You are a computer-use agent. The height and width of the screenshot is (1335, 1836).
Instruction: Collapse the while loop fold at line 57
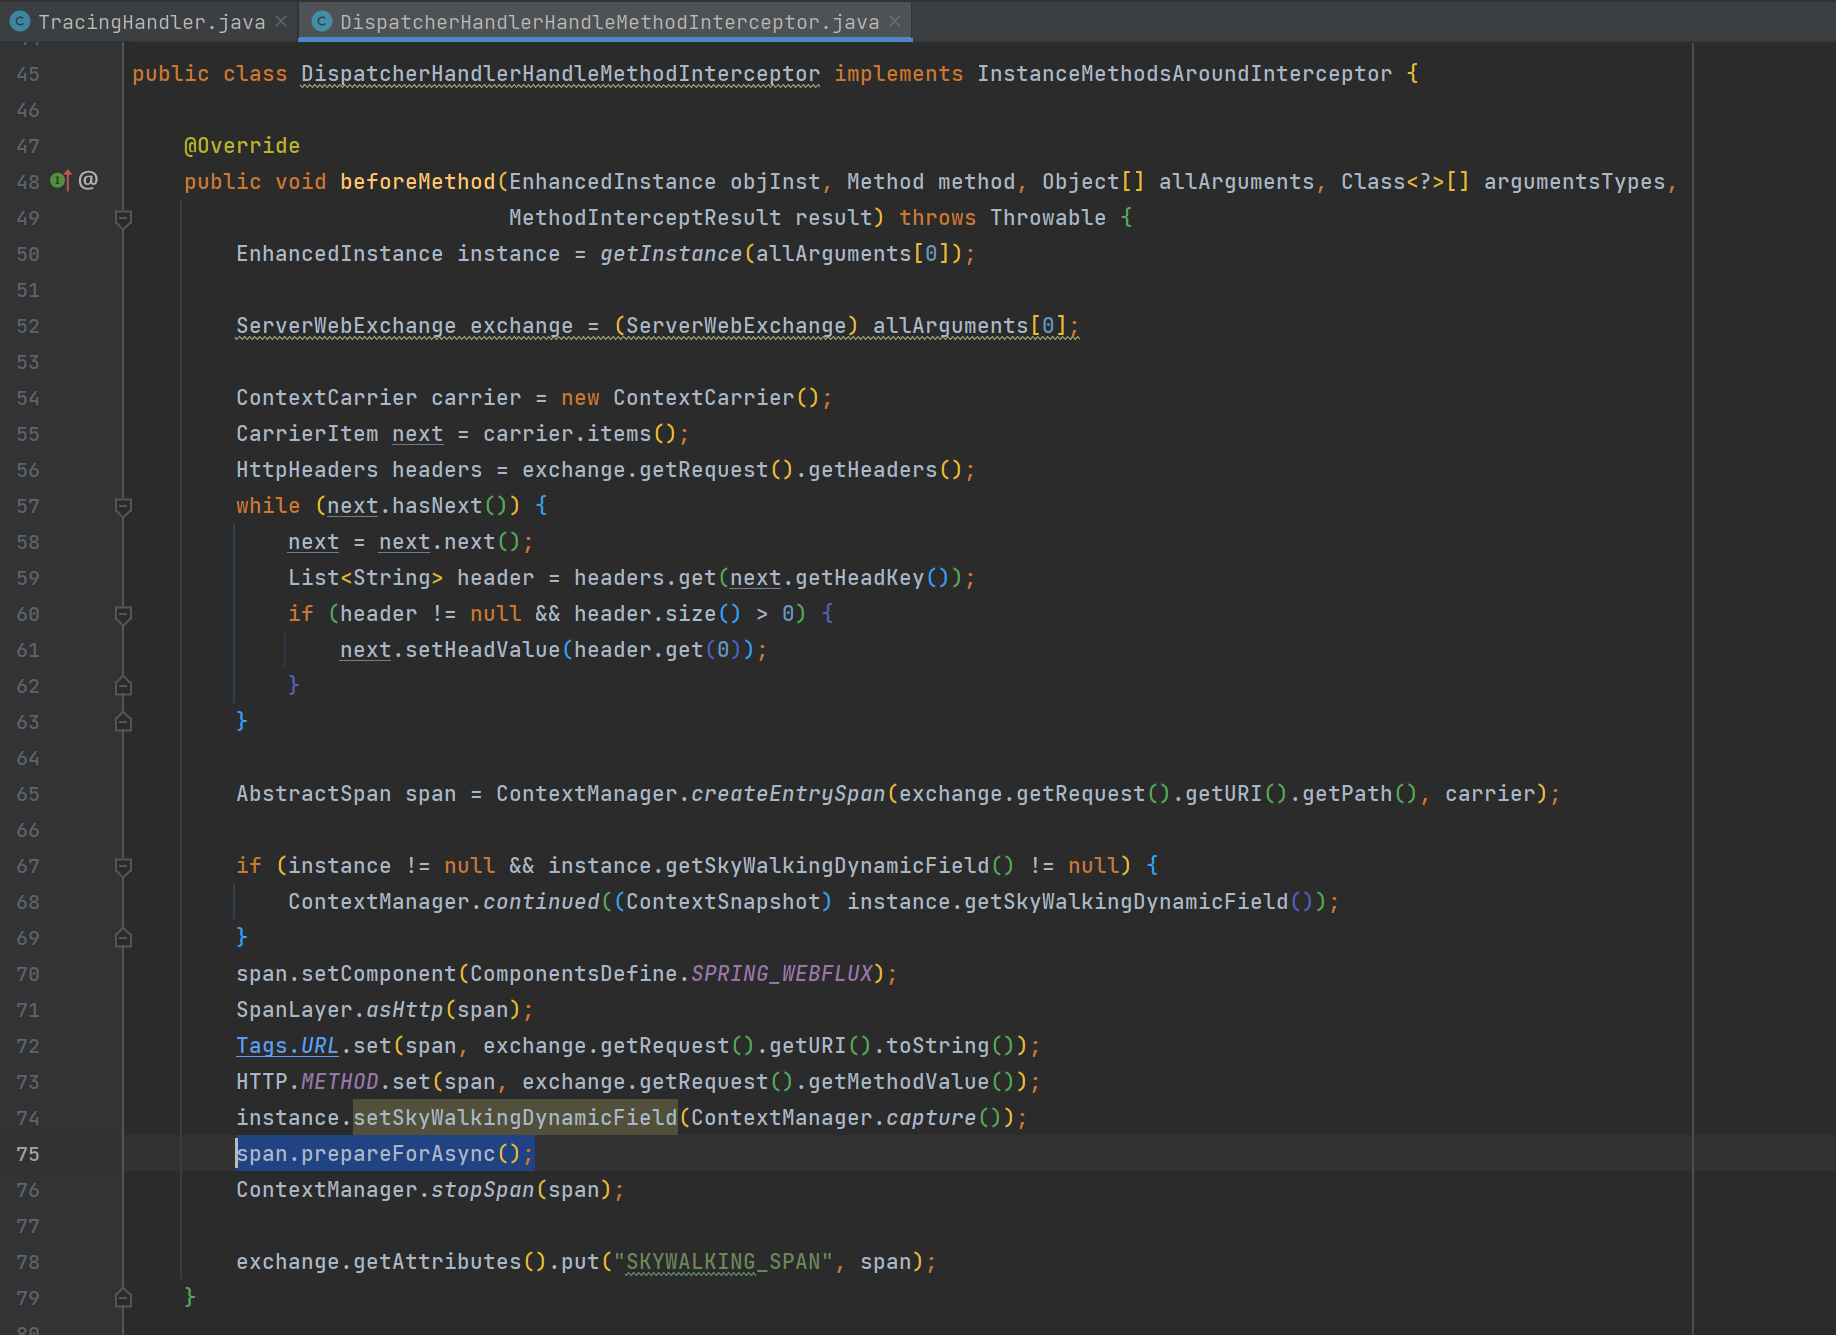[x=123, y=506]
